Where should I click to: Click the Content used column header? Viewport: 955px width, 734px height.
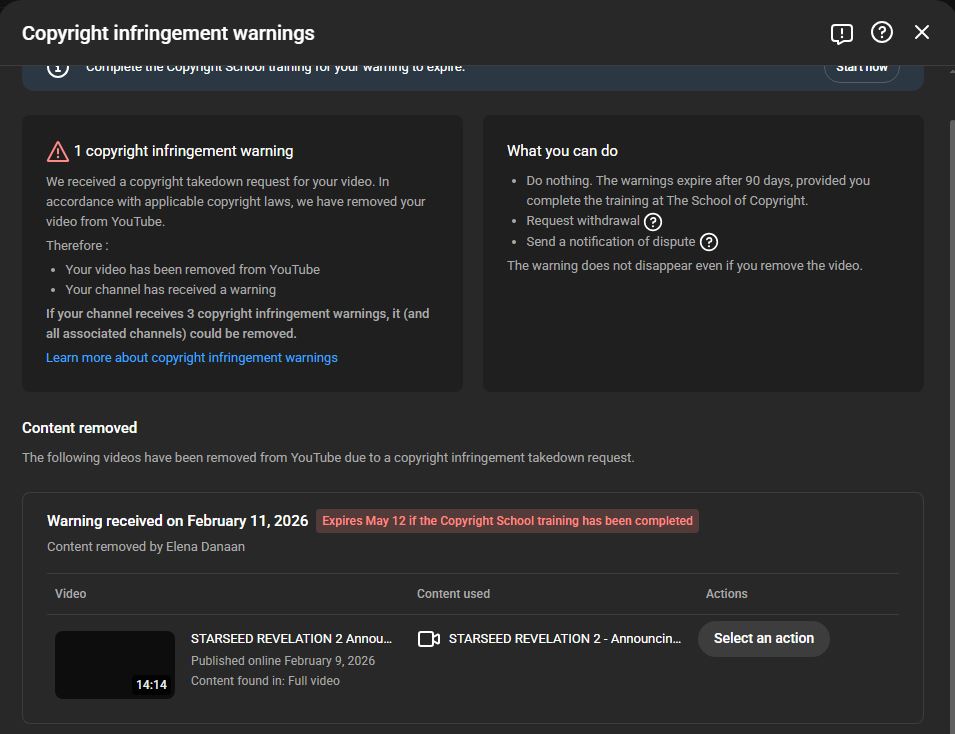(x=453, y=593)
